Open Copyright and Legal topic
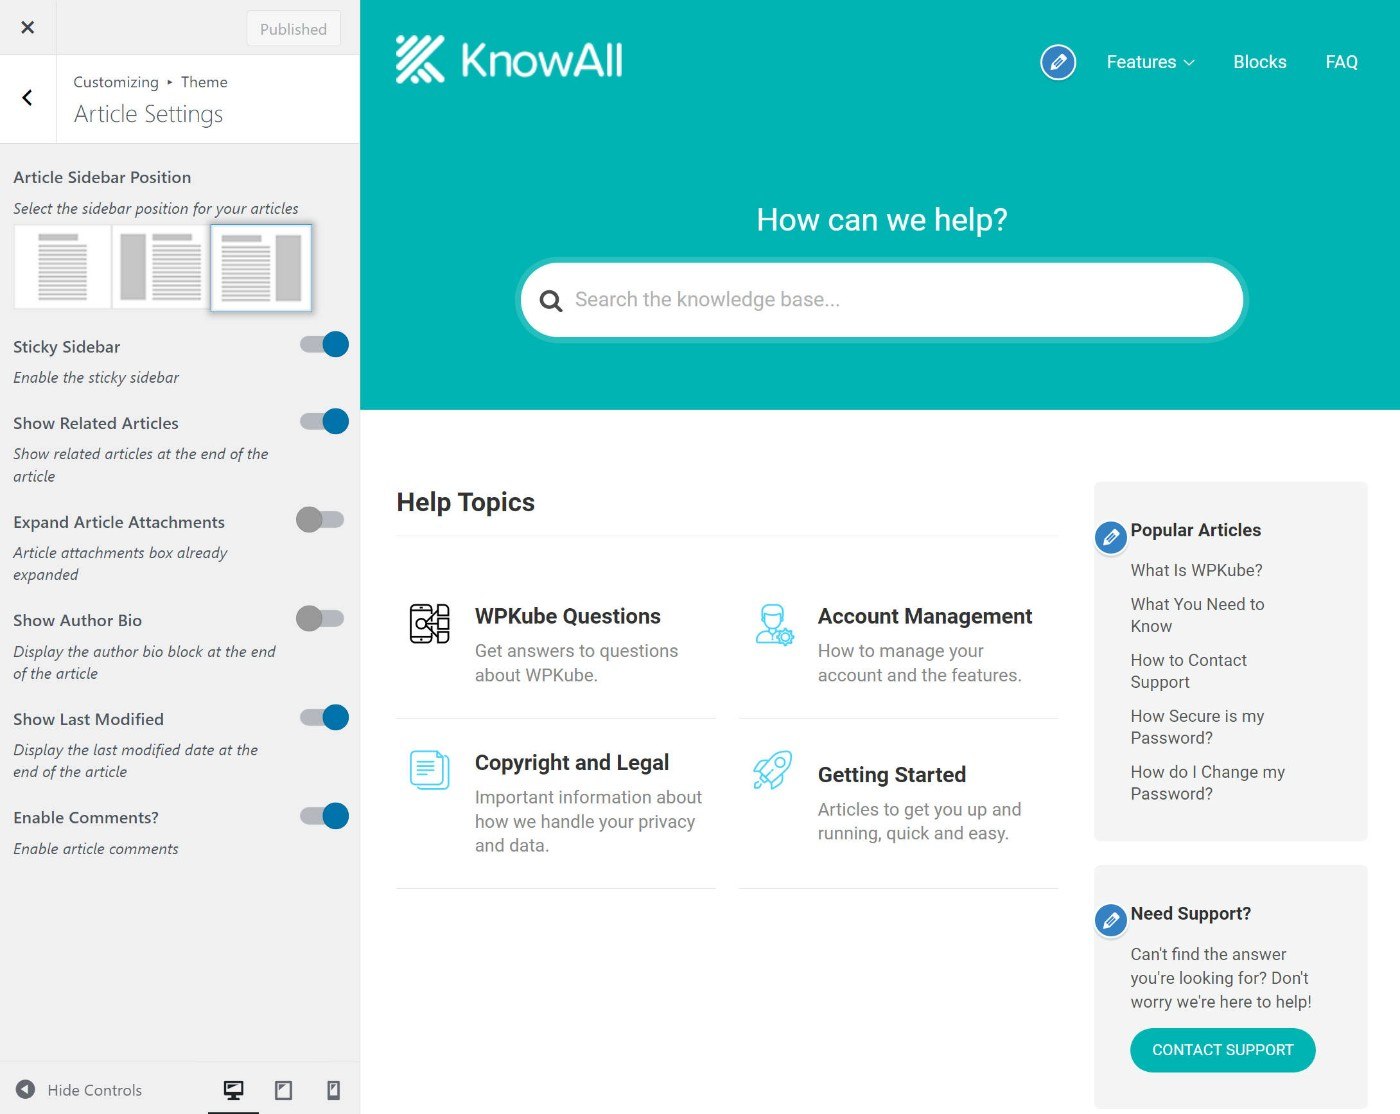The image size is (1400, 1114). tap(572, 762)
